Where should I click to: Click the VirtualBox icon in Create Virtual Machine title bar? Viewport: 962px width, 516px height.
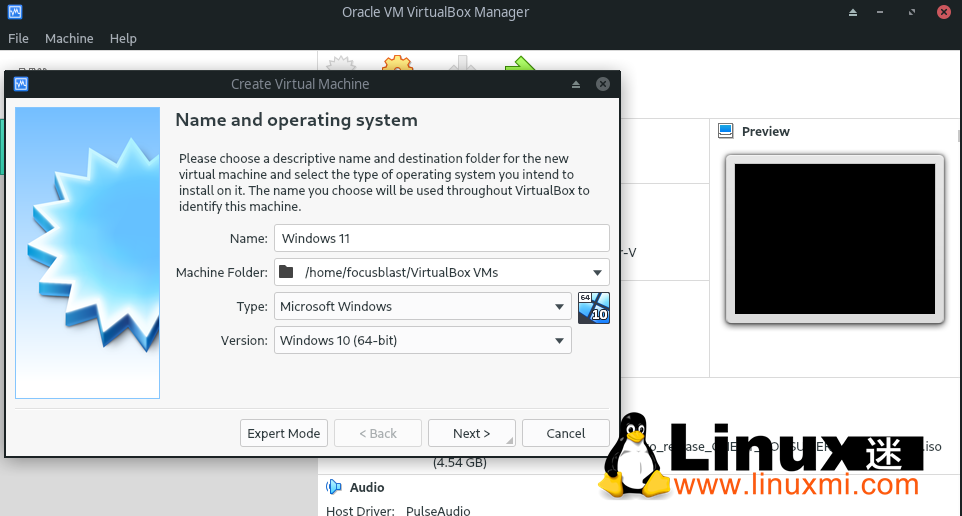pyautogui.click(x=21, y=84)
